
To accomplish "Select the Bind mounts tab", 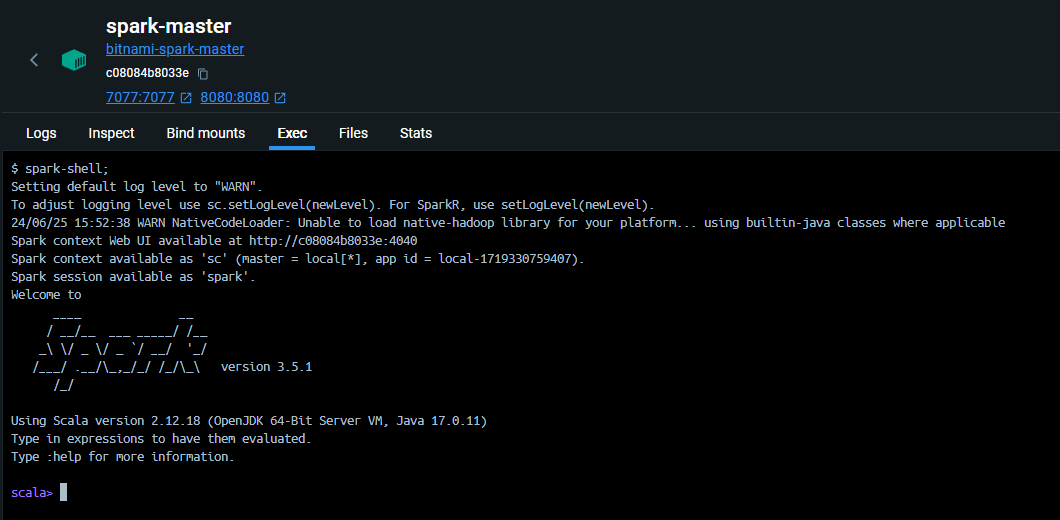I will [x=205, y=133].
